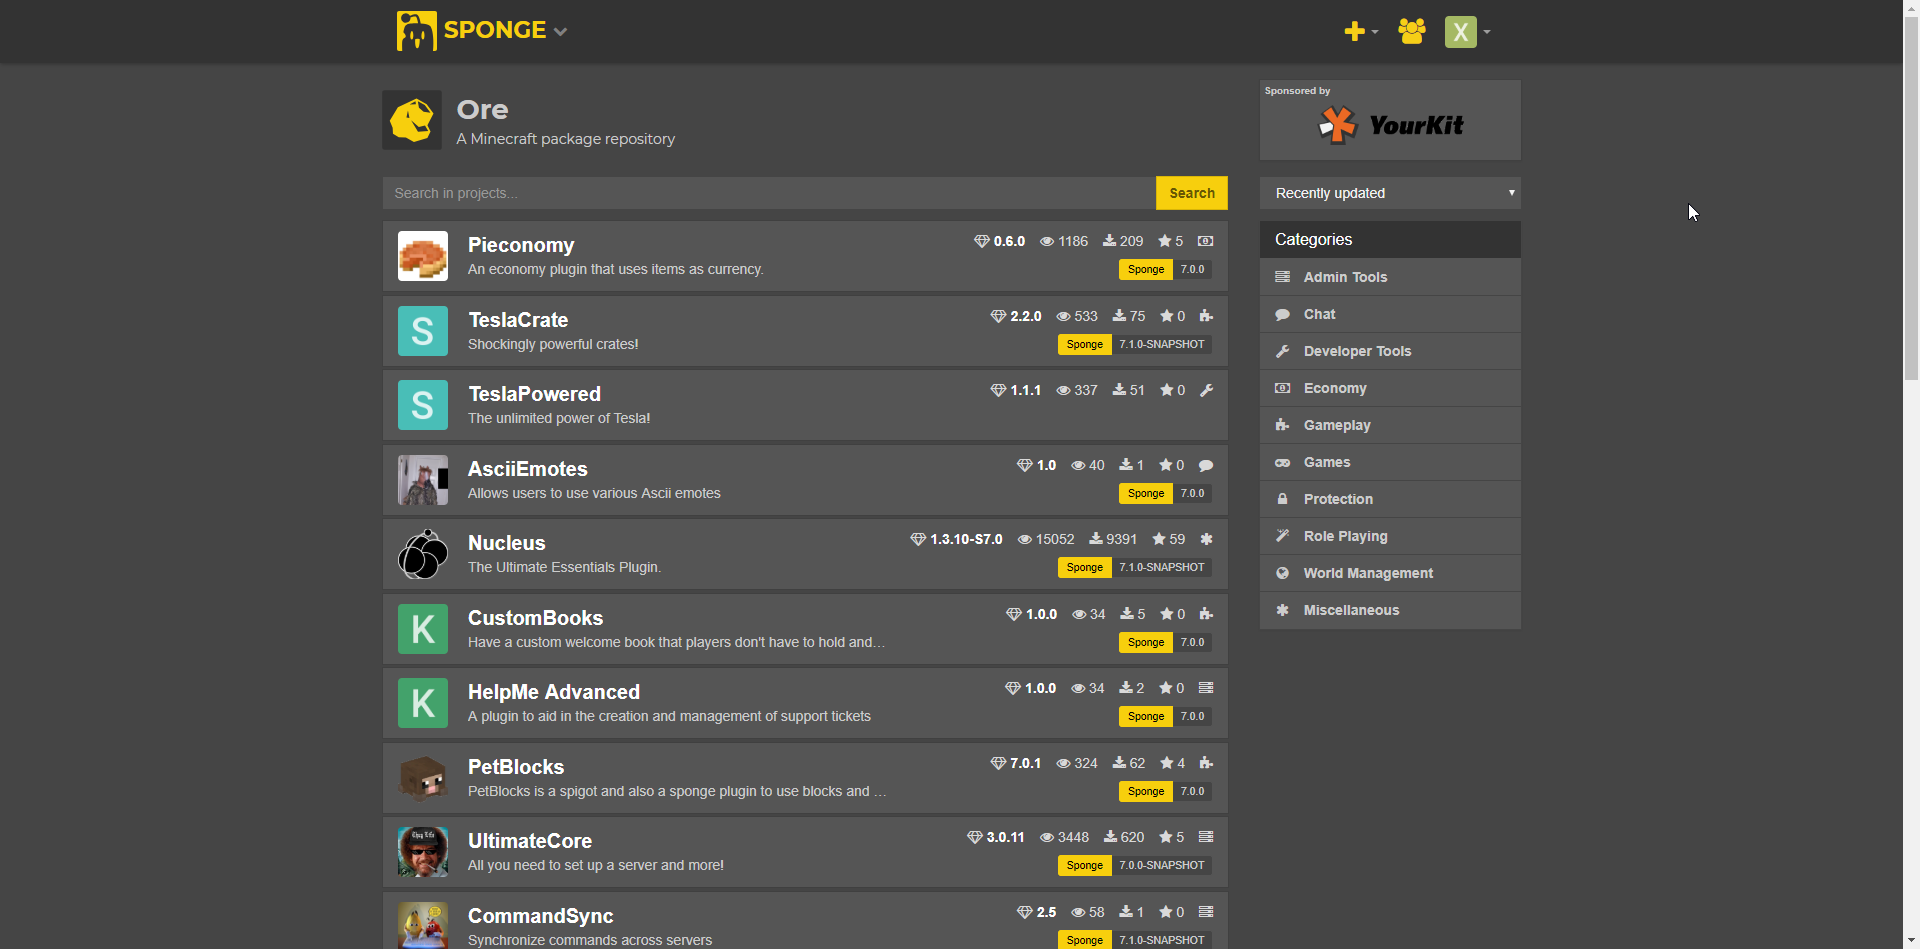Click the '+' create new project icon
Image resolution: width=1920 pixels, height=949 pixels.
point(1355,31)
